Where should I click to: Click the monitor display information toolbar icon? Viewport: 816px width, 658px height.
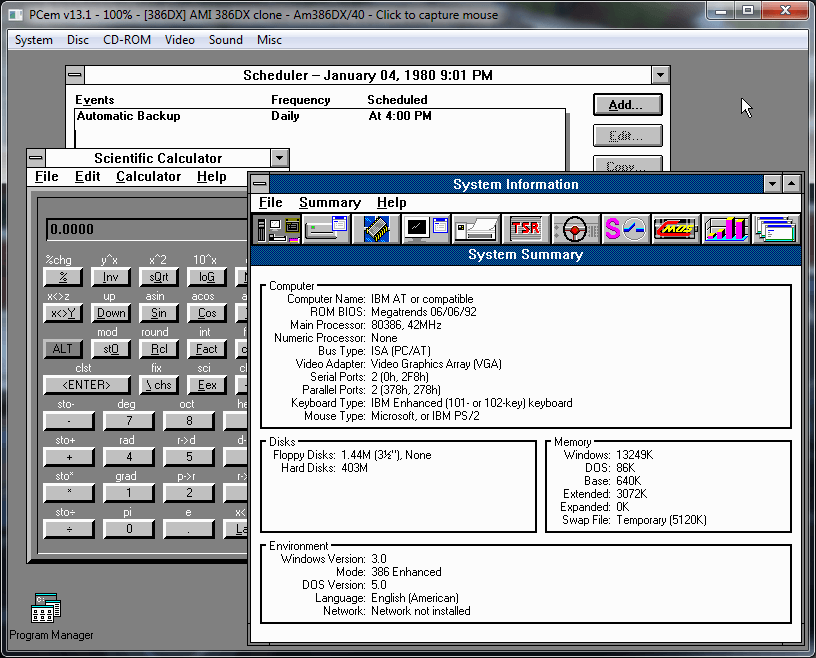pos(426,229)
